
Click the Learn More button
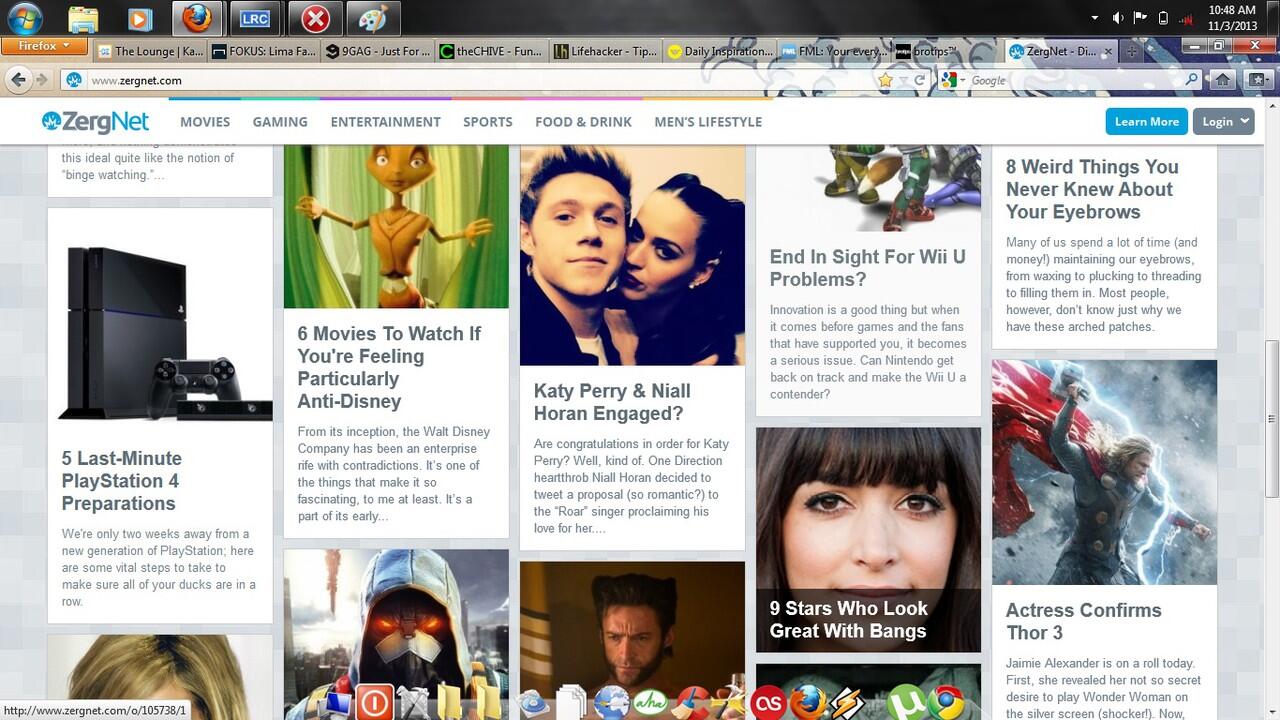1147,121
